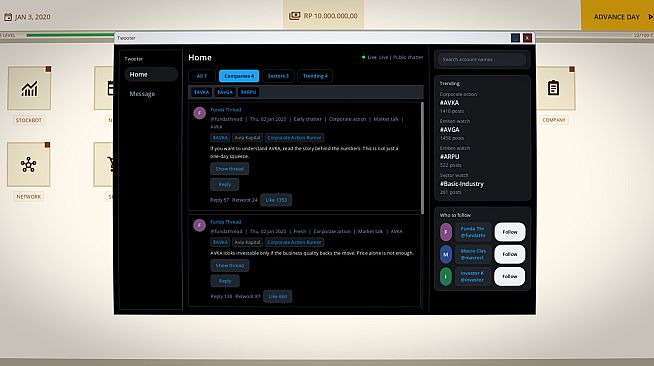Screen dimensions: 654x366
Task: Reply to the business quality post
Action: (225, 281)
